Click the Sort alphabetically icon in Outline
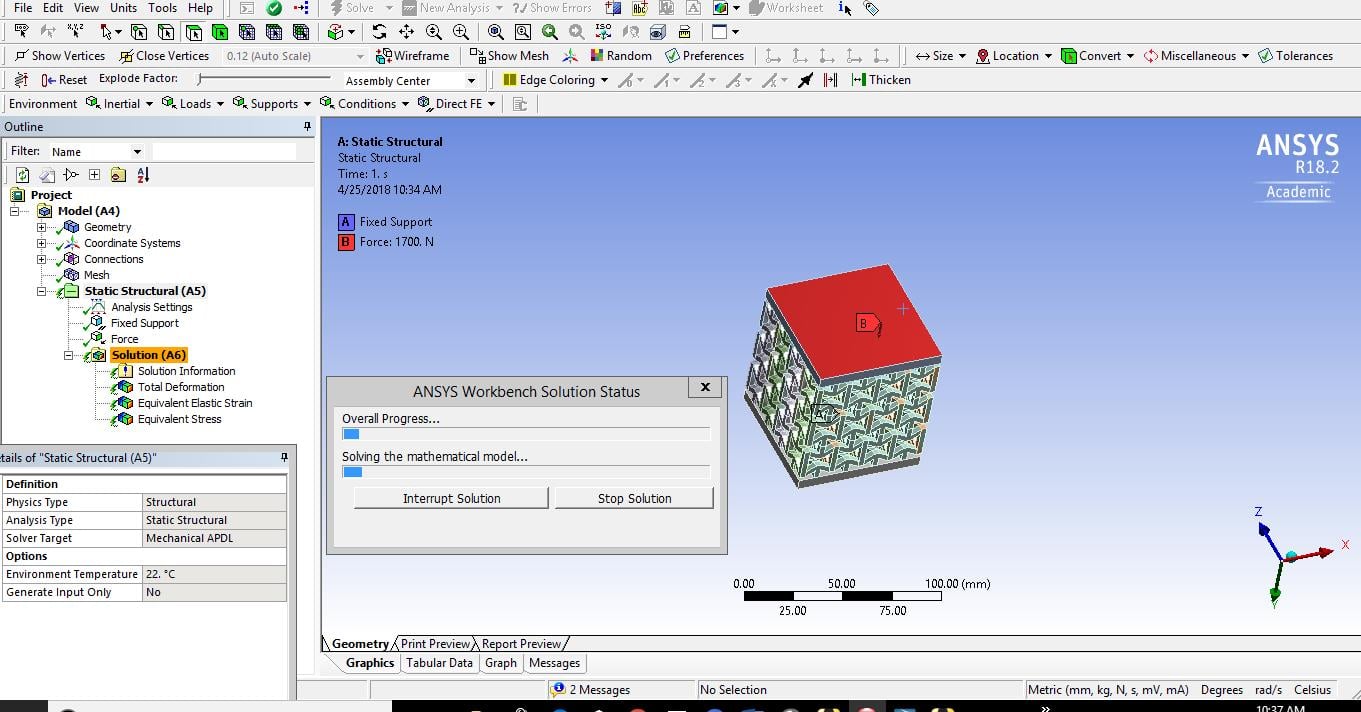Viewport: 1361px width, 712px height. pos(143,175)
